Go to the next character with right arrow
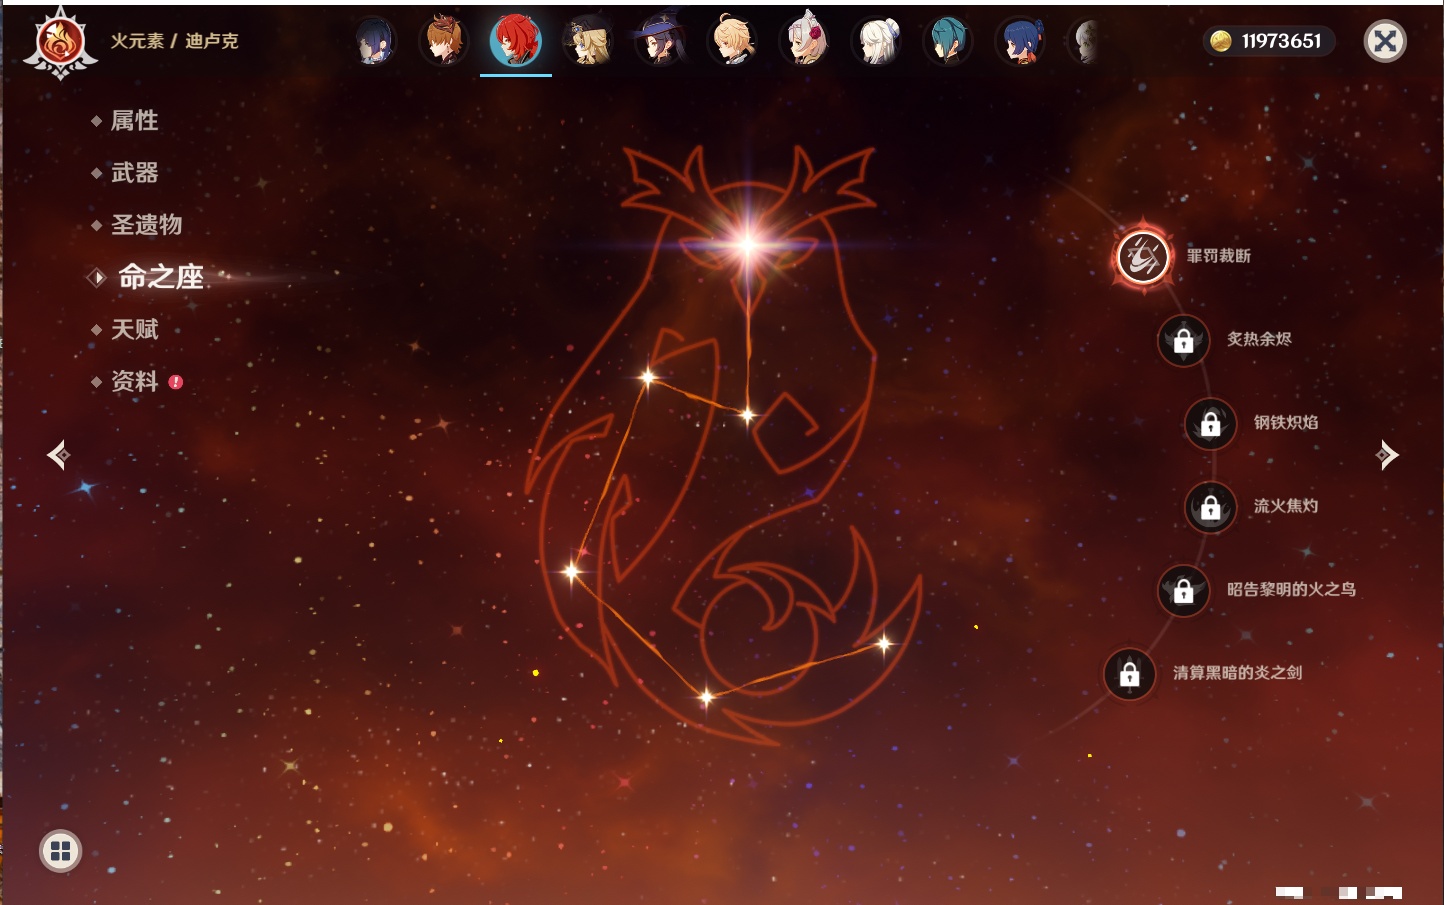The width and height of the screenshot is (1444, 905). (x=1387, y=455)
